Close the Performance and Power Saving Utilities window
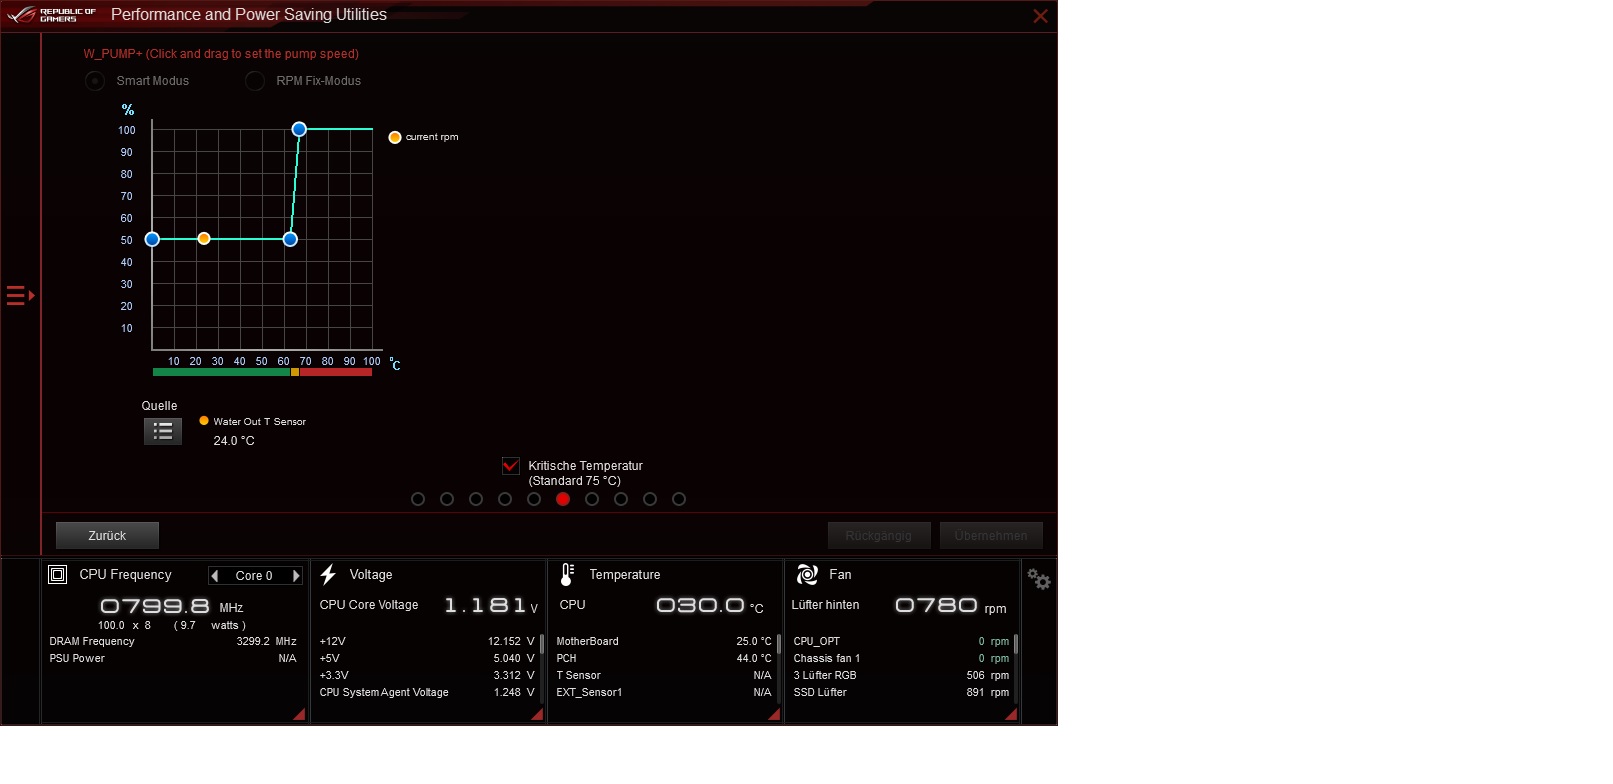This screenshot has width=1613, height=784. (1040, 16)
